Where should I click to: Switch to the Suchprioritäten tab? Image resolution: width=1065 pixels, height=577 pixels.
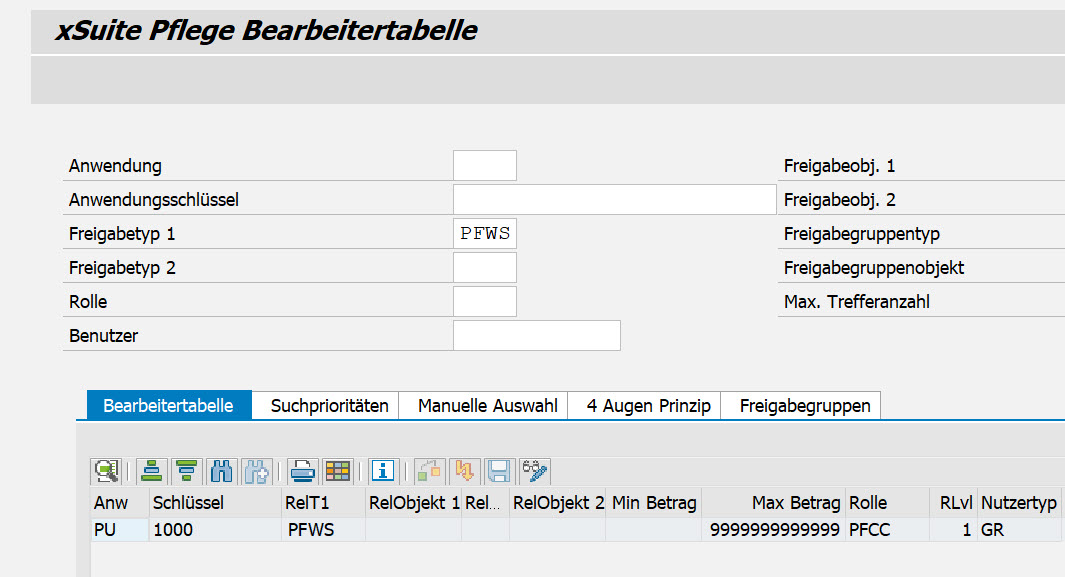[329, 405]
